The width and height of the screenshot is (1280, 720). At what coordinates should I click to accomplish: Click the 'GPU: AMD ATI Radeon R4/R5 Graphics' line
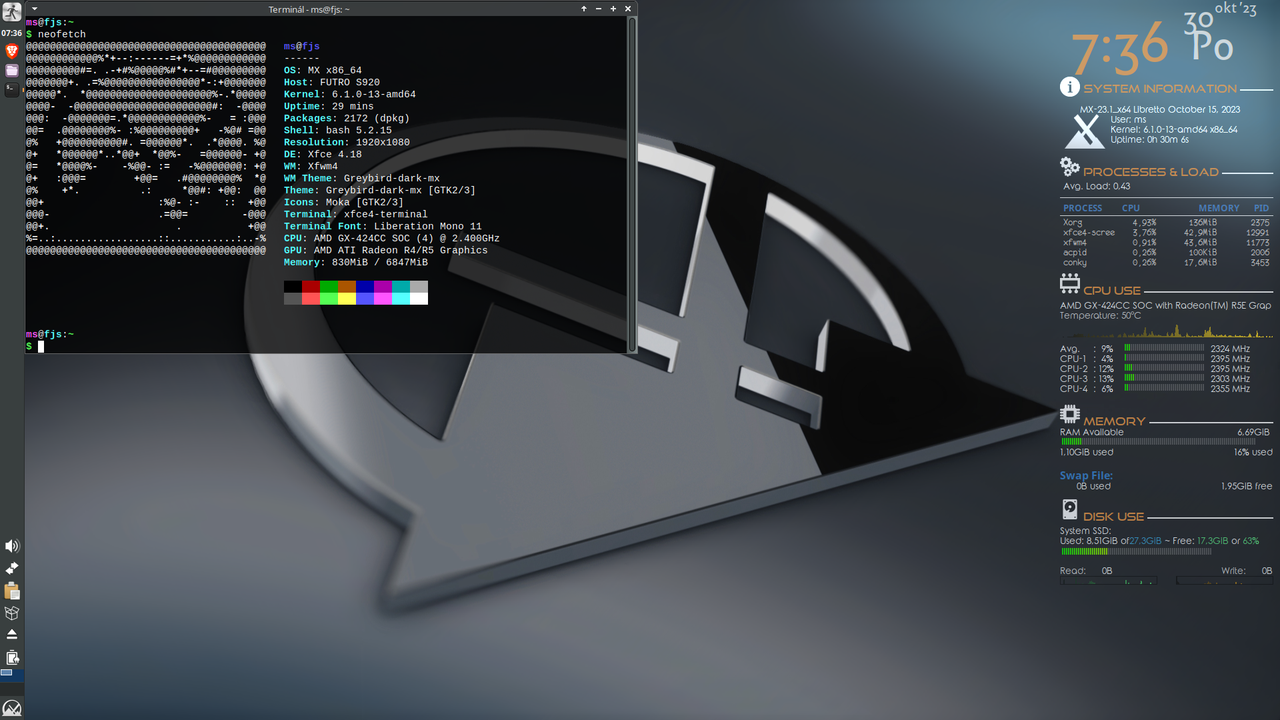[x=386, y=250]
